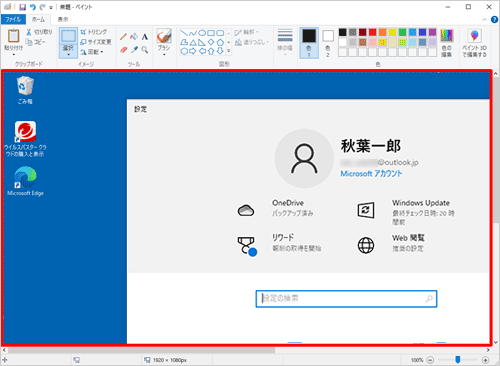Click トリミング to crop image

pyautogui.click(x=94, y=32)
